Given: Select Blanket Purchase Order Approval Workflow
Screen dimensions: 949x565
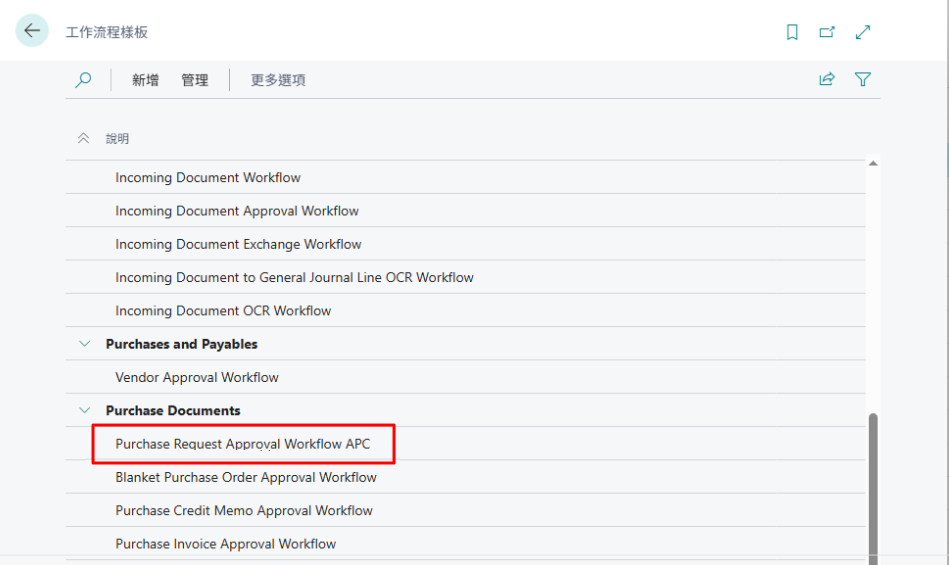Looking at the screenshot, I should point(465,477).
